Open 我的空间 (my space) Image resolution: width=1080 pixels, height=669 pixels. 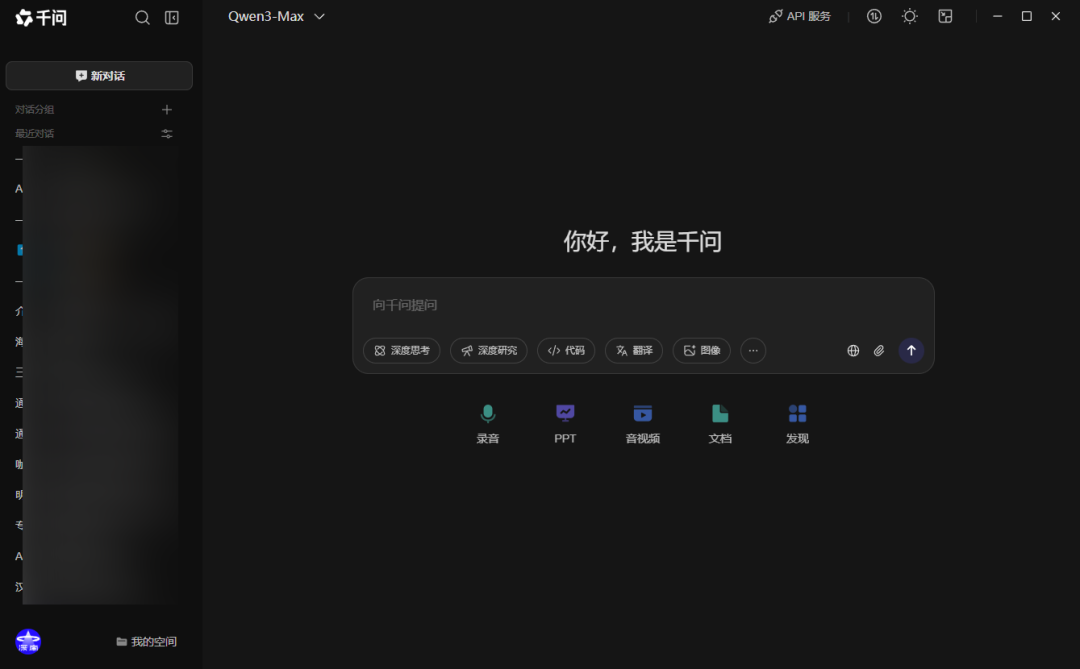click(x=147, y=641)
